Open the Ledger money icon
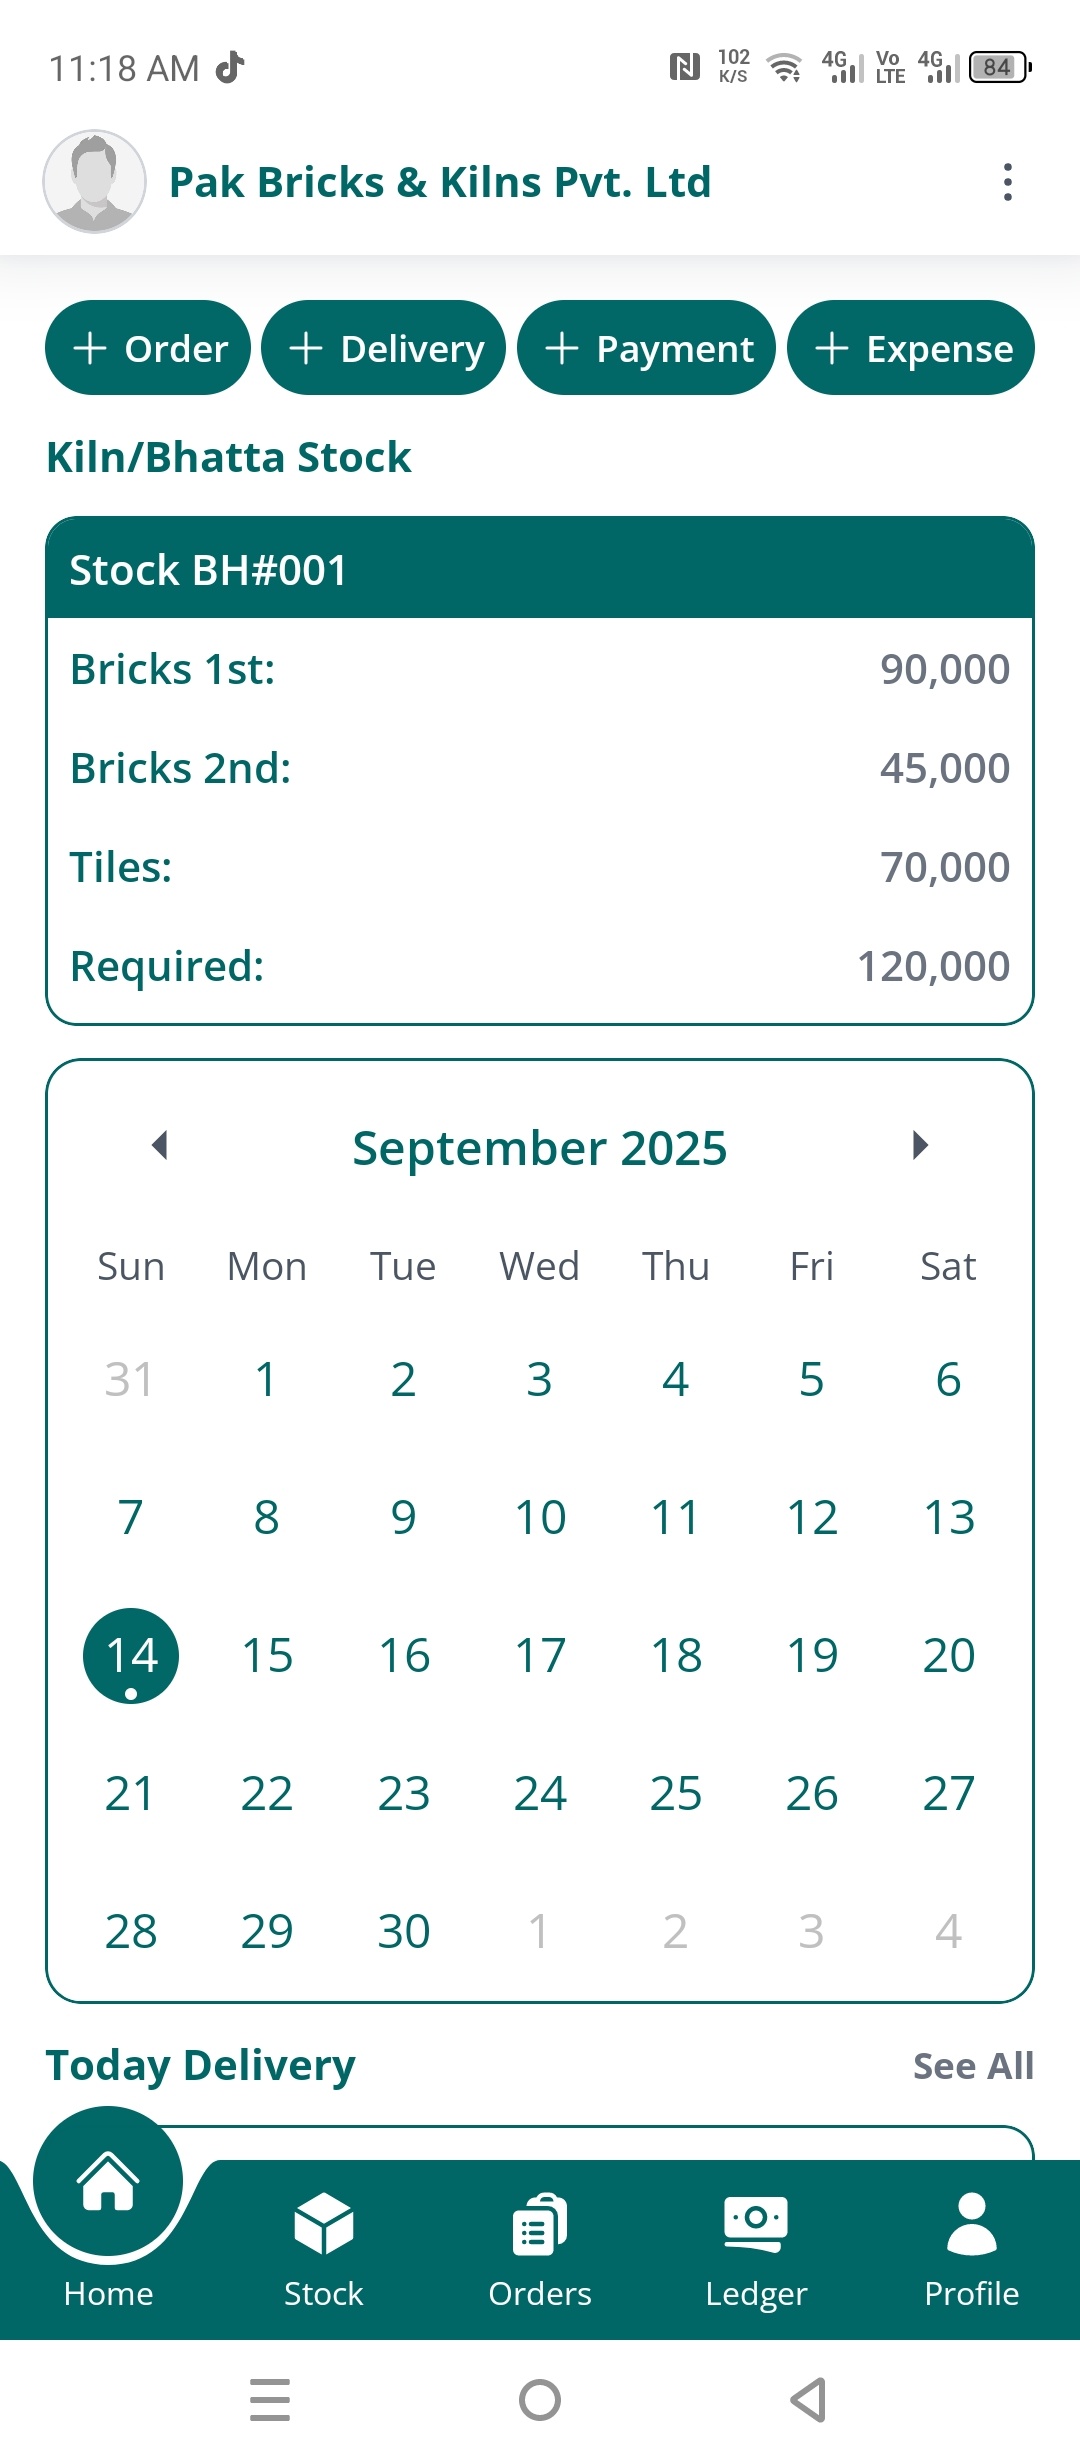The height and width of the screenshot is (2460, 1080). (756, 2223)
